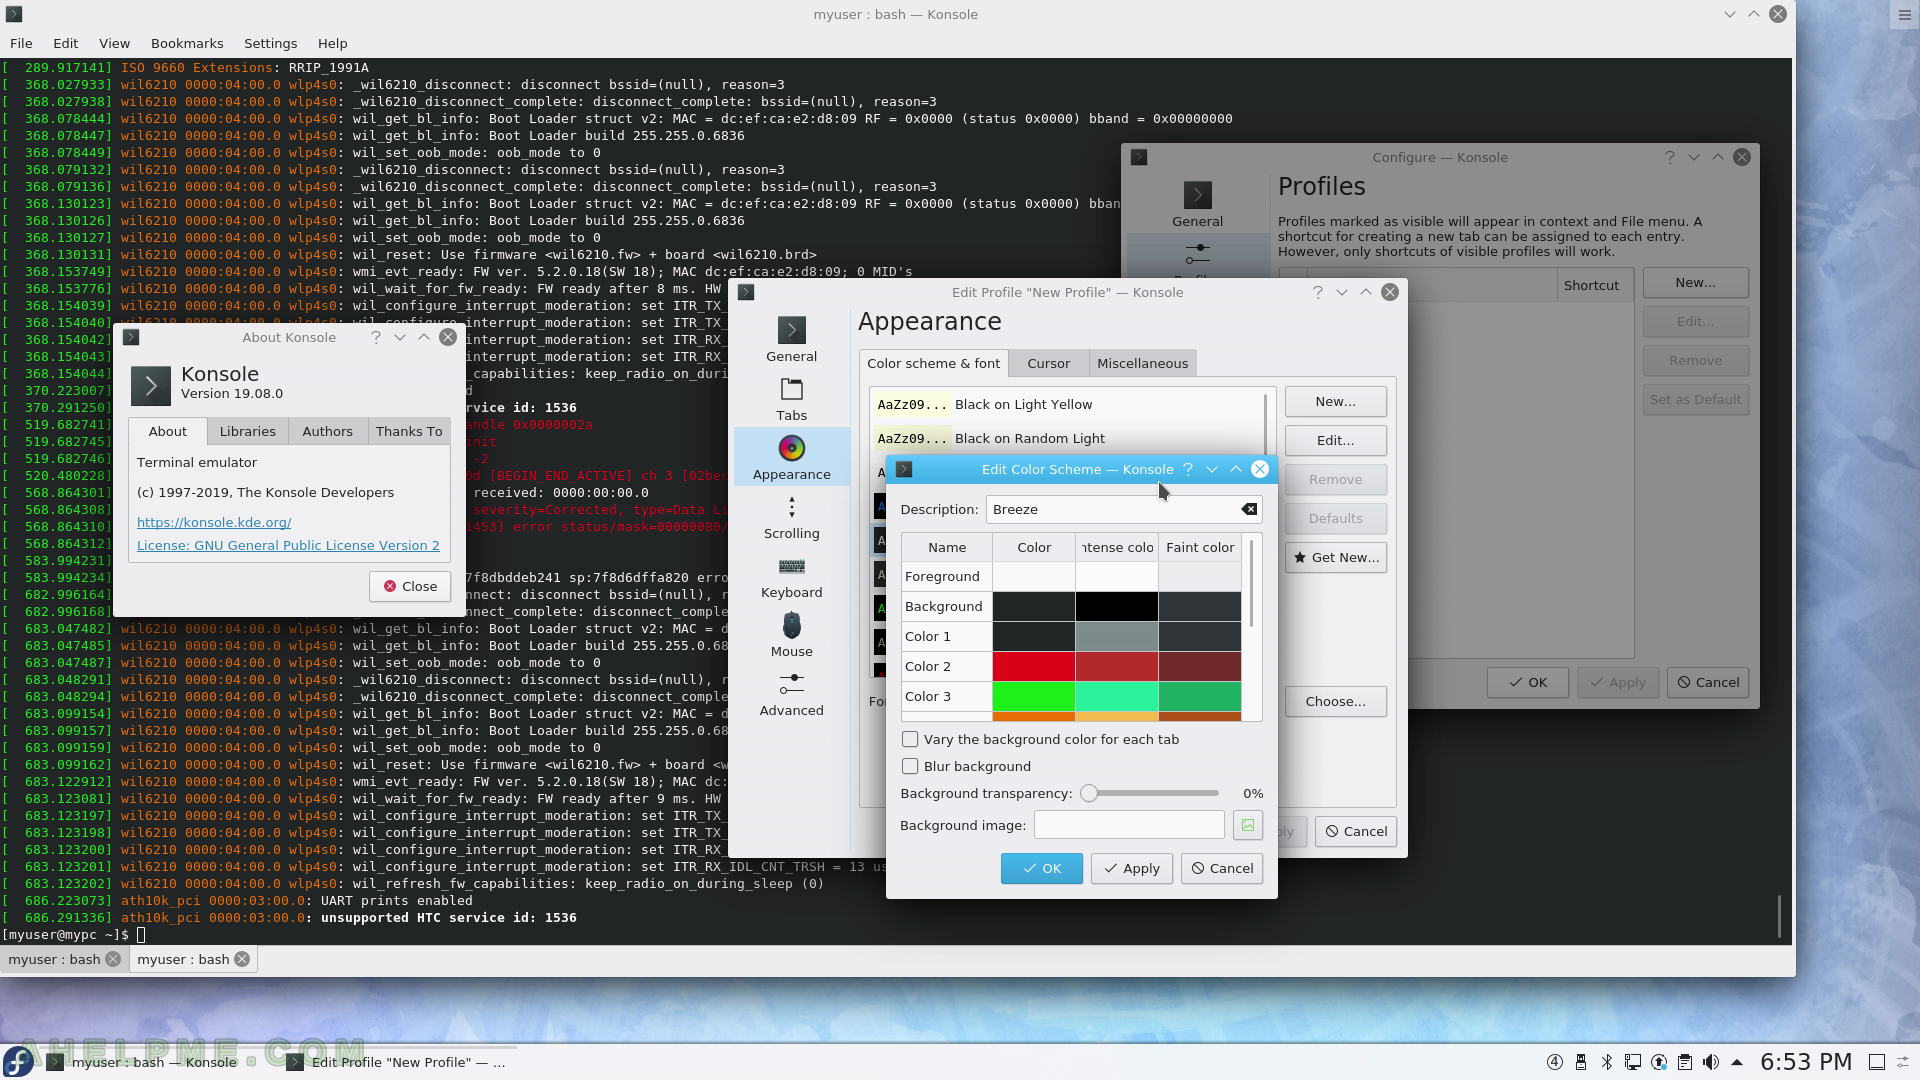Click the up chevron in Edit Profile title bar
1920x1080 pixels.
point(1366,292)
